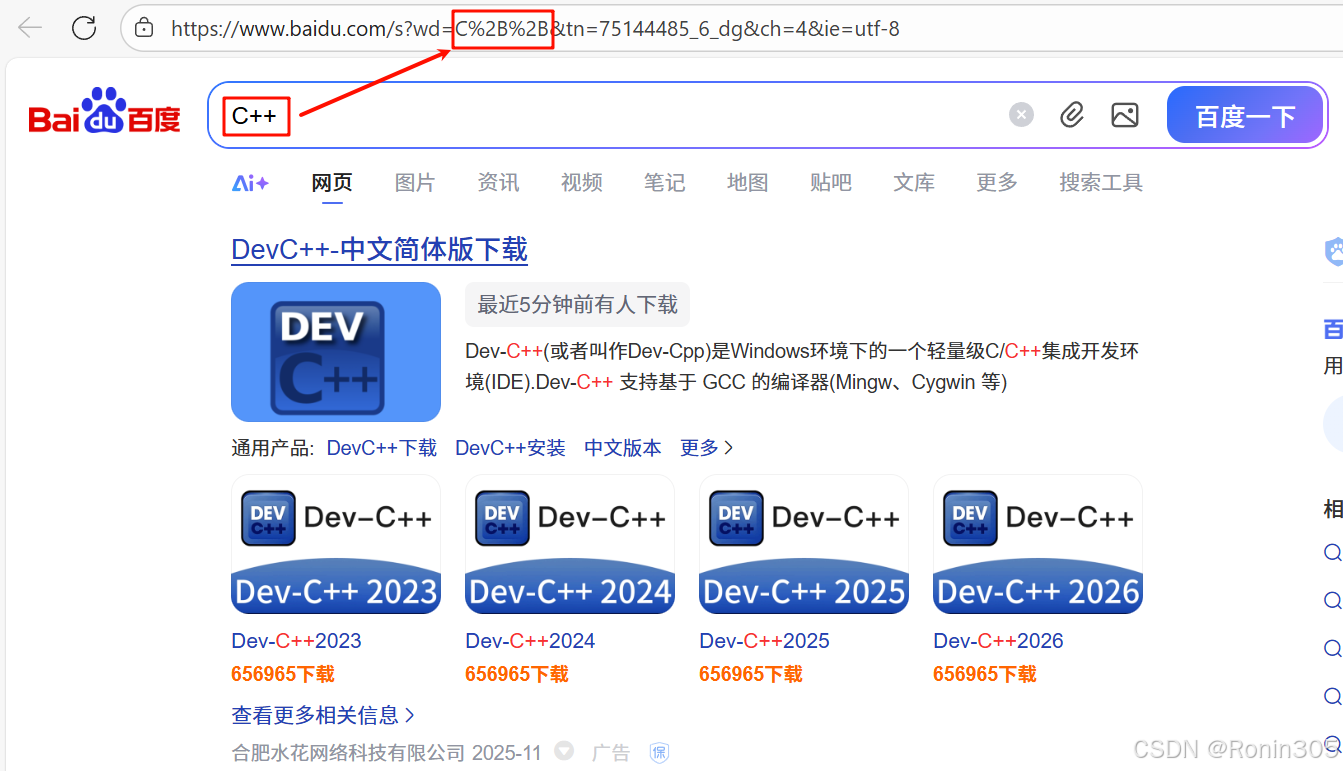This screenshot has height=771, width=1343.
Task: Select the 网页 tab
Action: [332, 182]
